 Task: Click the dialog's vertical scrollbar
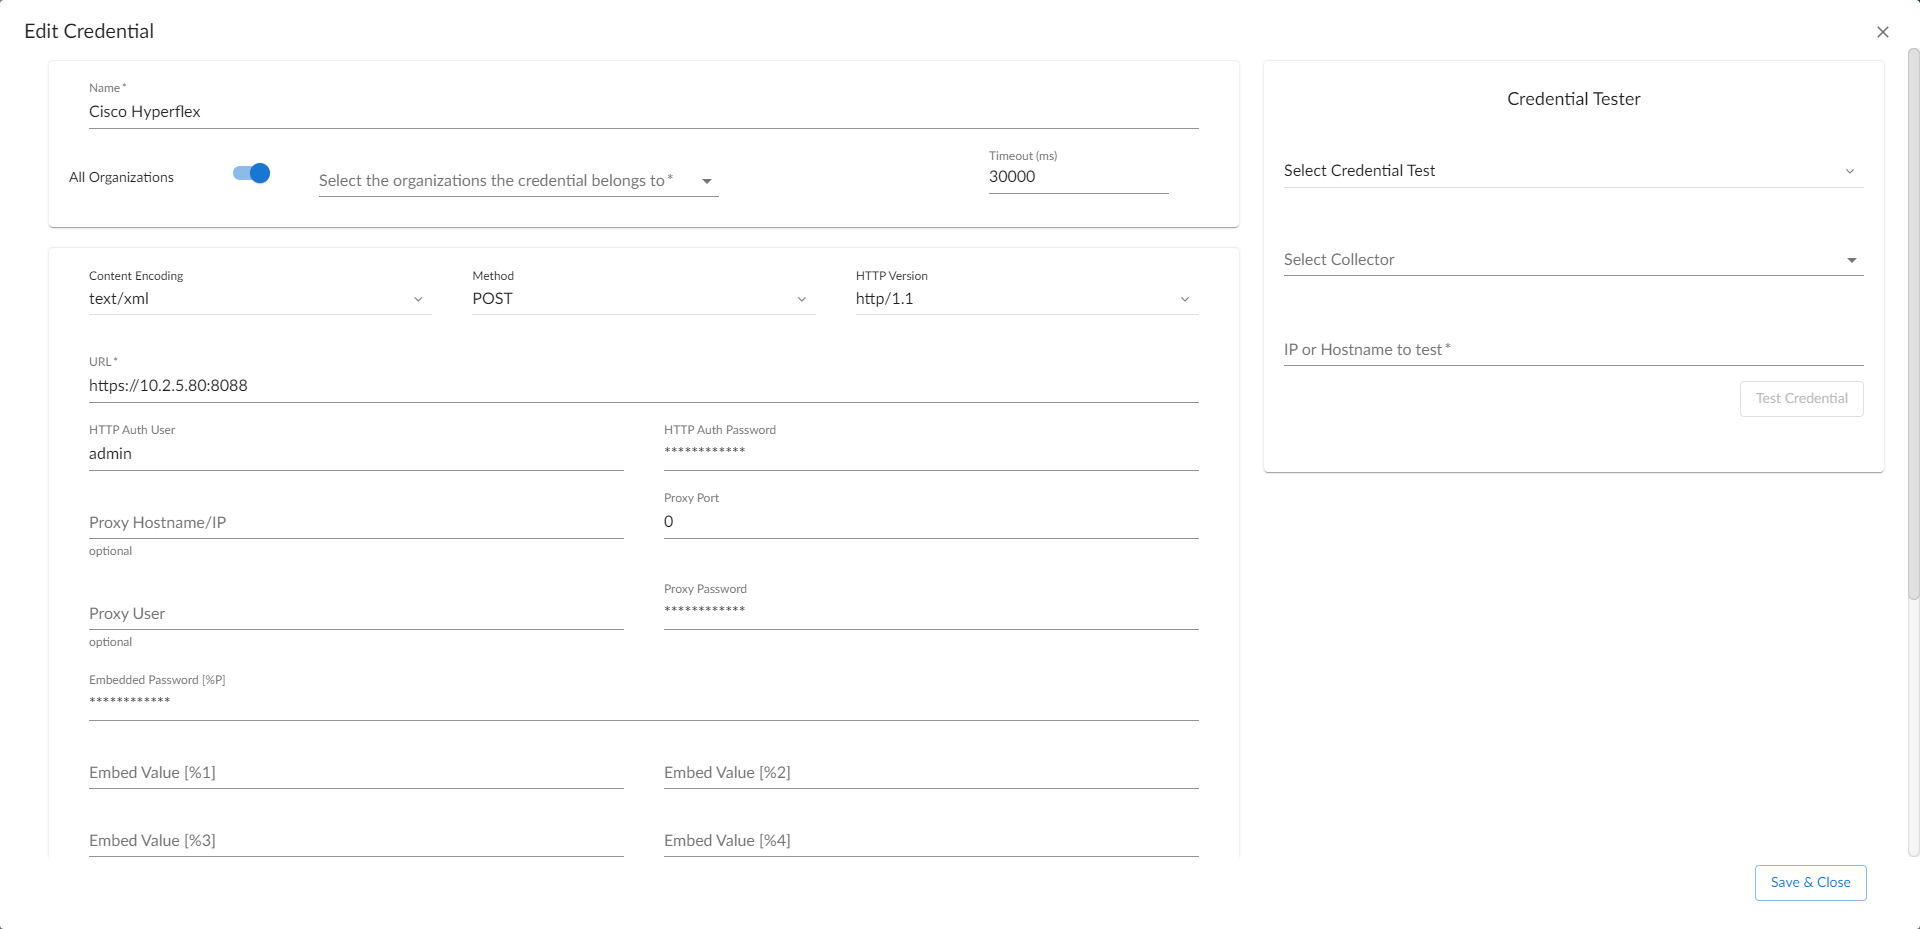(1913, 323)
